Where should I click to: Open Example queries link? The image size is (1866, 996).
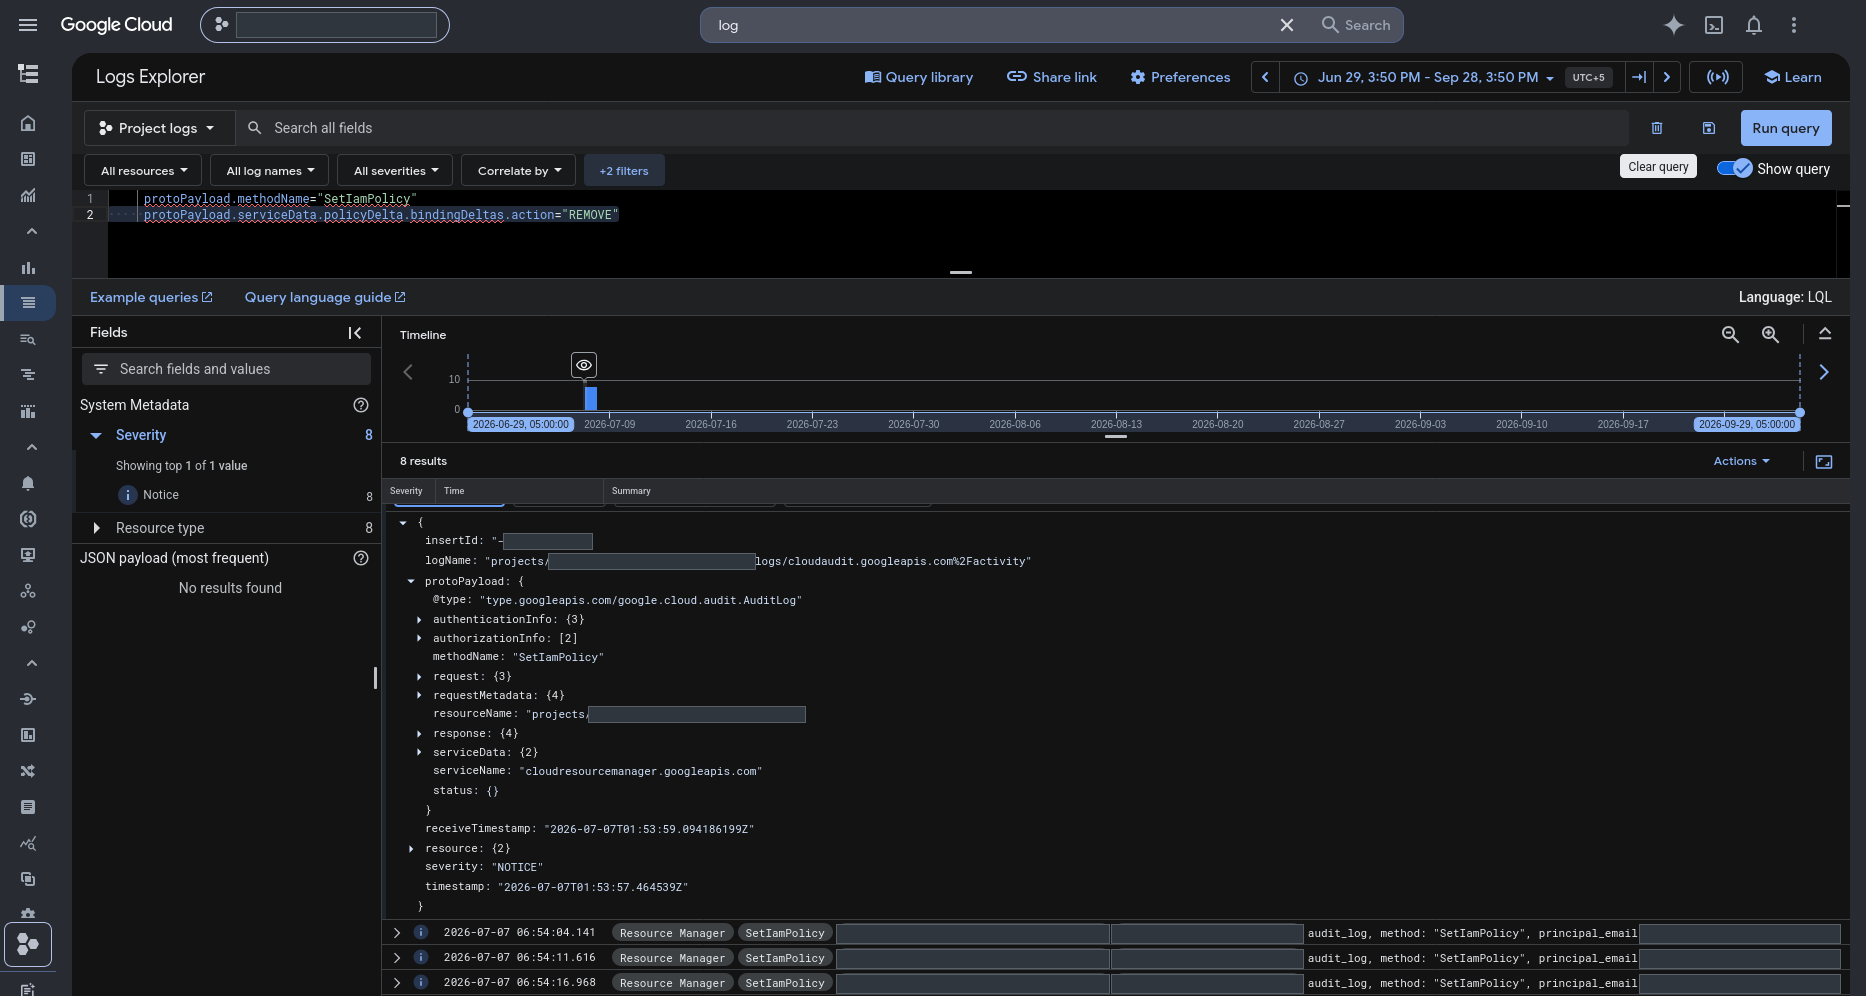point(151,297)
